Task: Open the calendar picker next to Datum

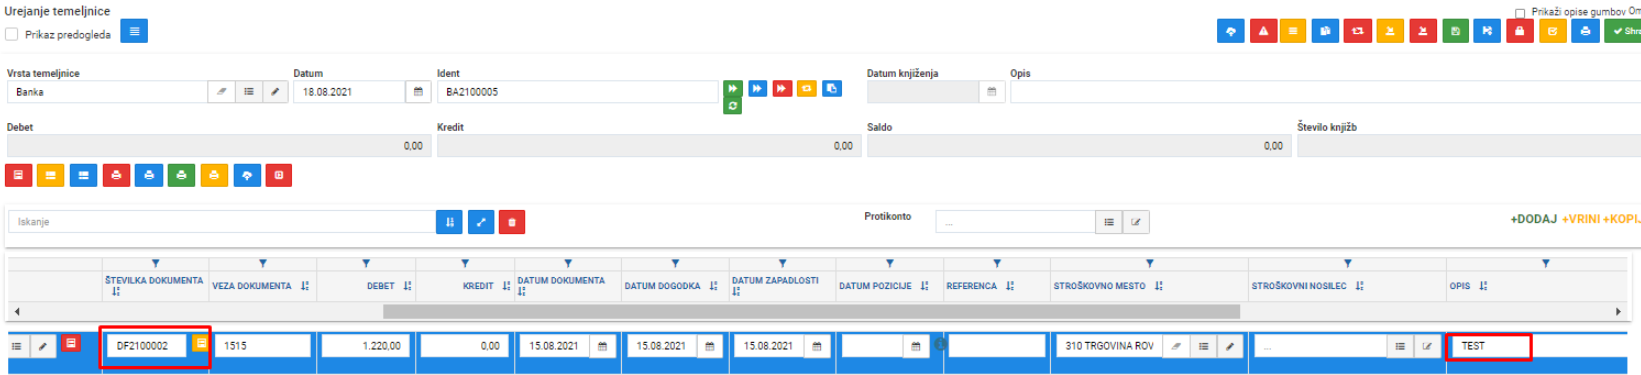Action: tap(418, 92)
